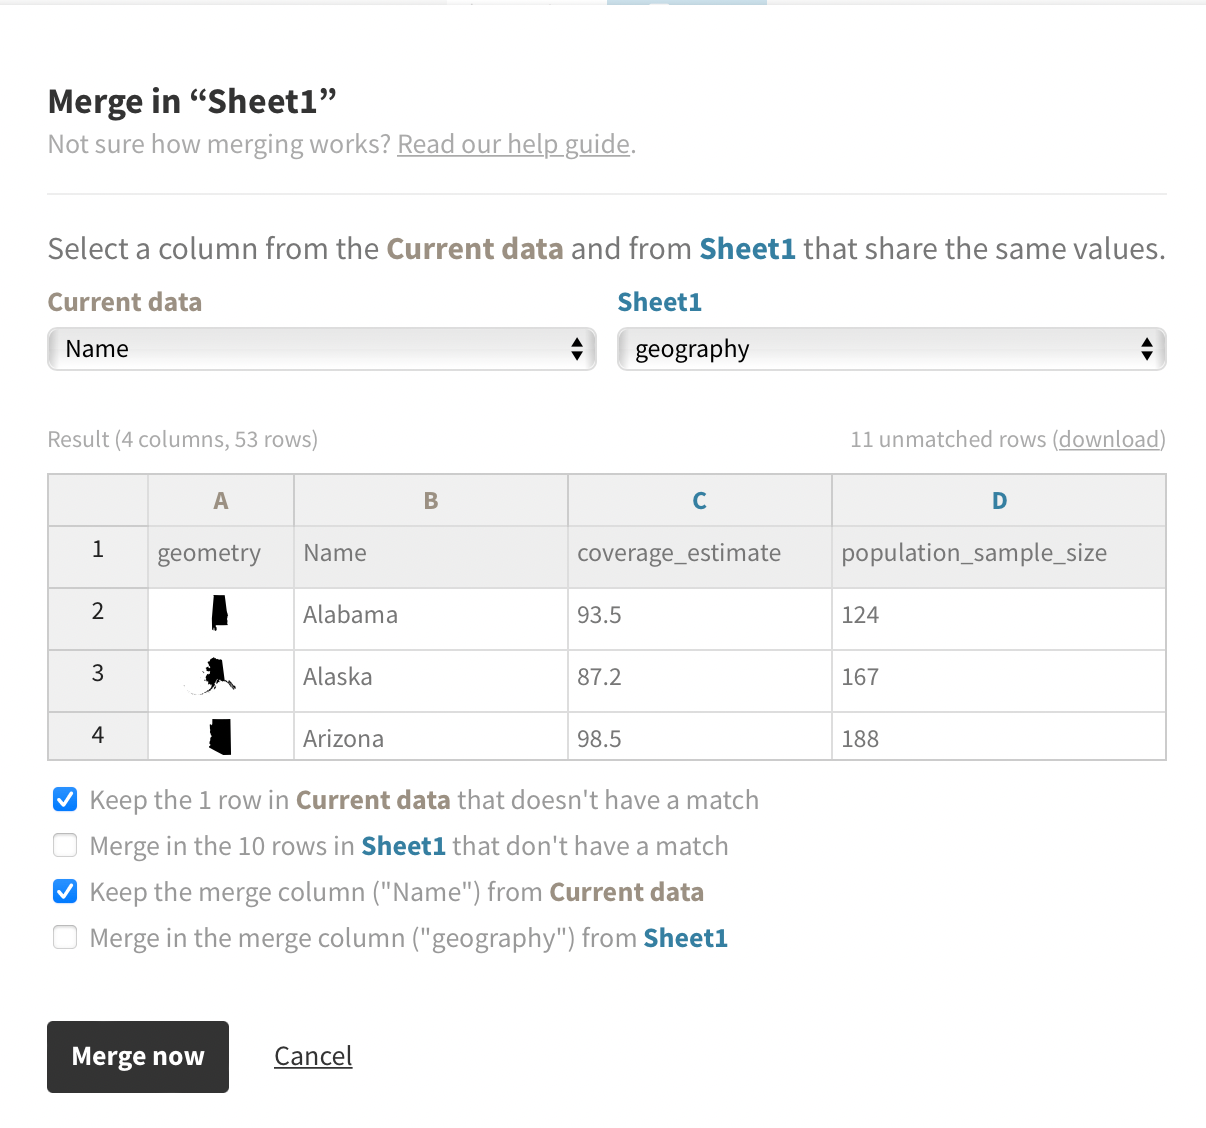
Task: Click row number 3 header
Action: coord(98,673)
